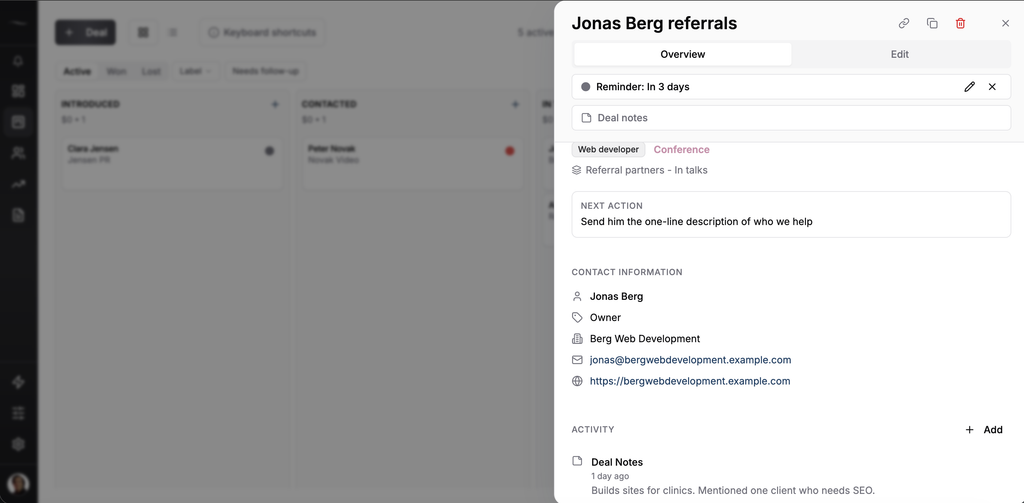
Task: Toggle the Needs follow-up filter
Action: tap(265, 71)
